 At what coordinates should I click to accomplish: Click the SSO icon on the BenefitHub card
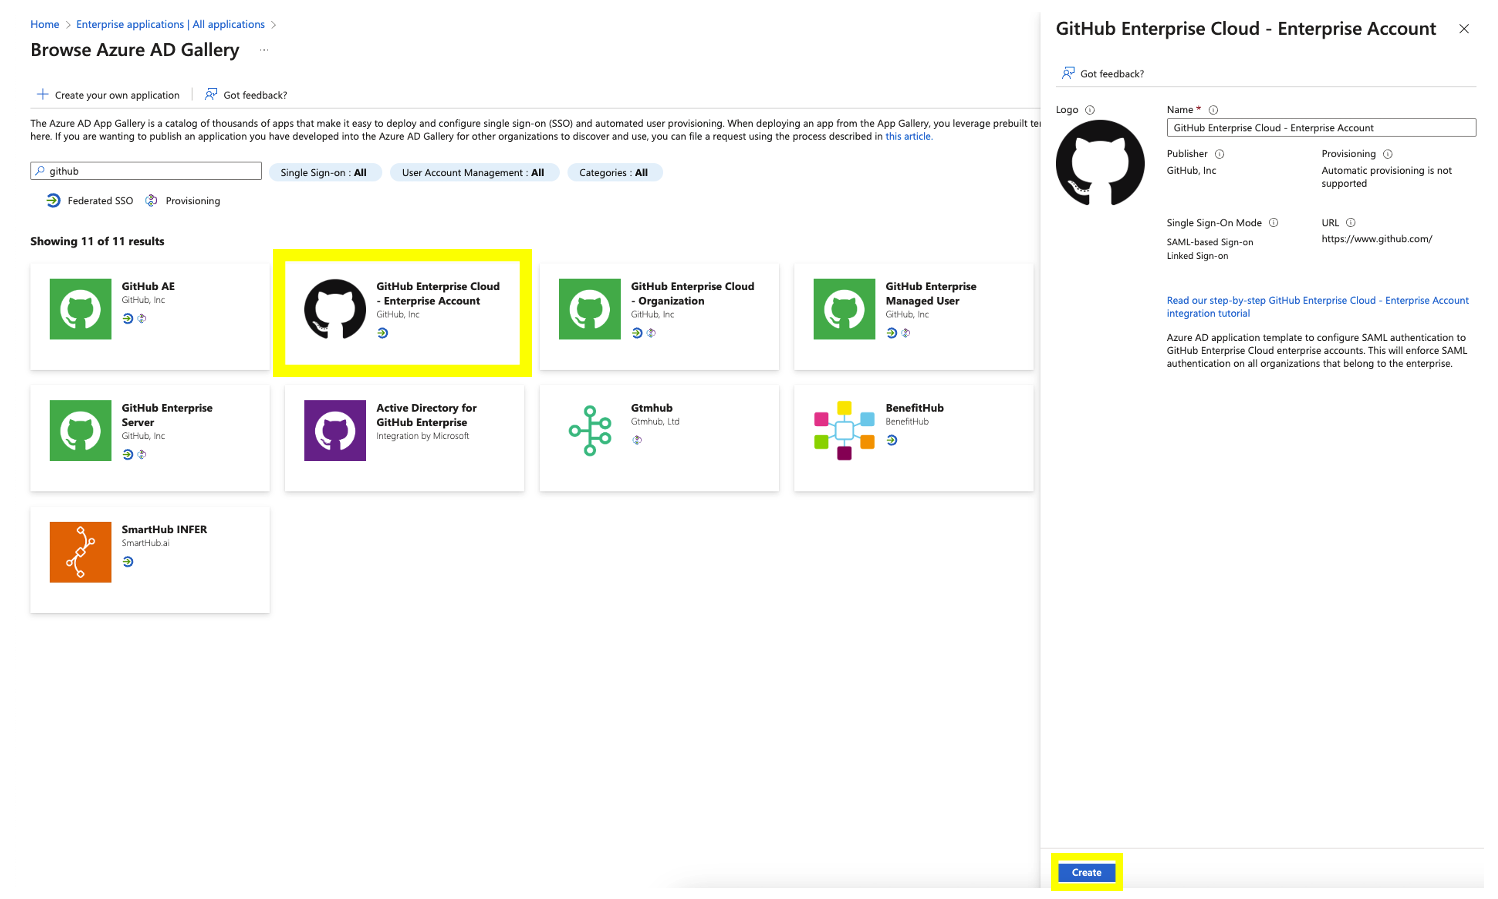coord(891,440)
